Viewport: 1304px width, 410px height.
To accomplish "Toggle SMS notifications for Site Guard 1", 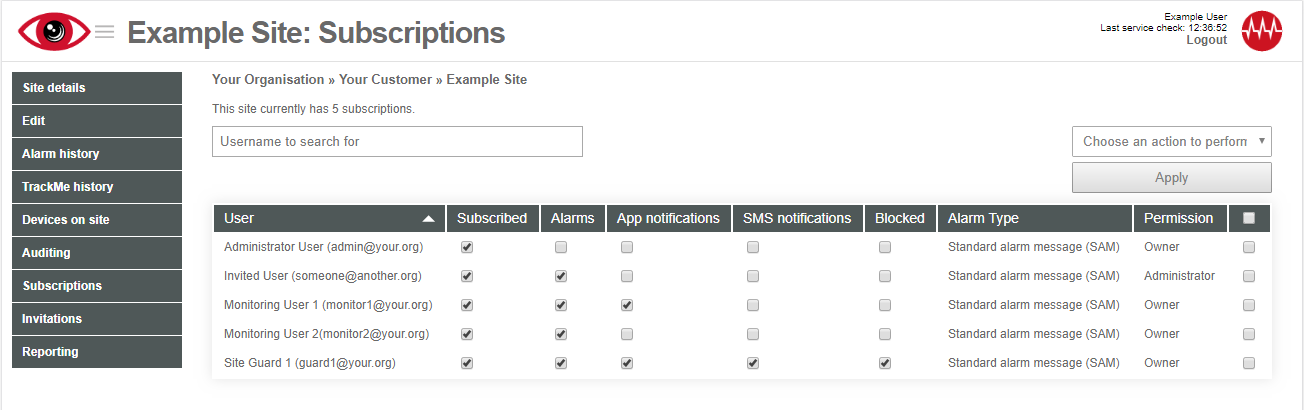I will (x=753, y=363).
